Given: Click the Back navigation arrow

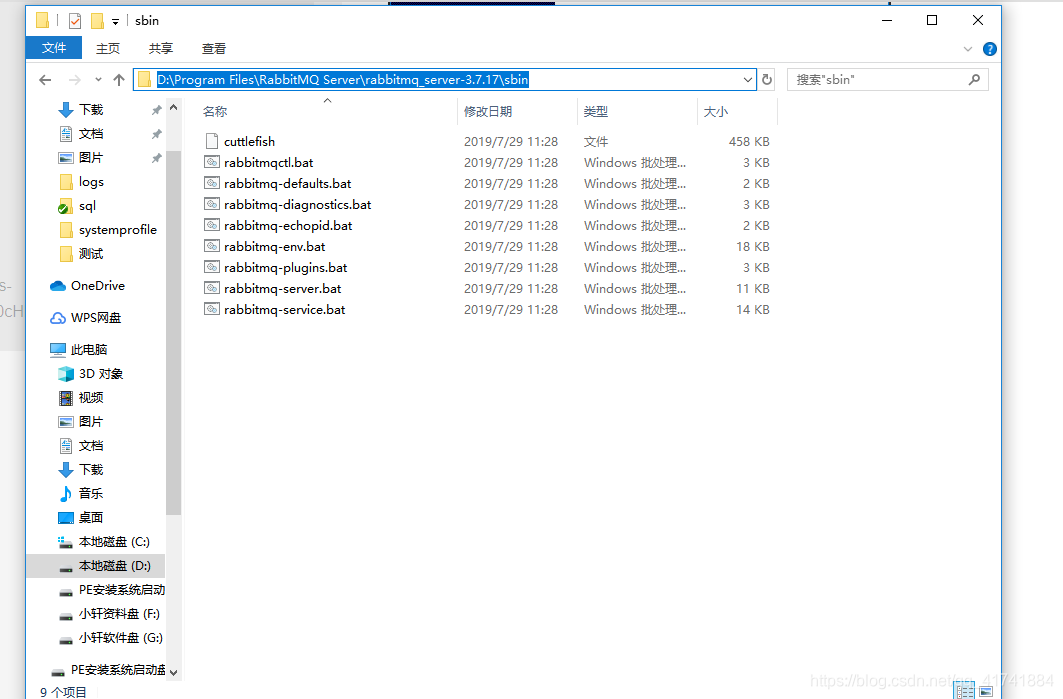Looking at the screenshot, I should coord(45,80).
